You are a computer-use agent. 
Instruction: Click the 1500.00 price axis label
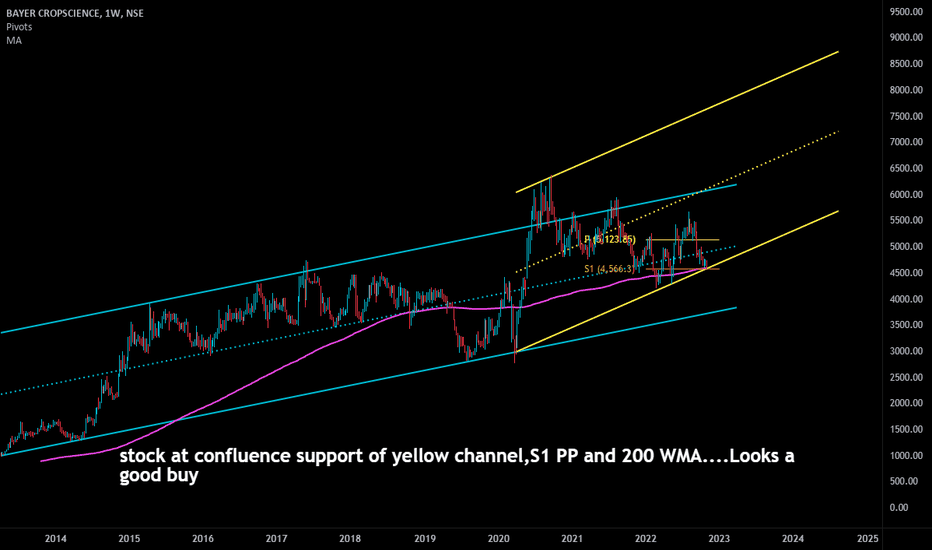click(x=906, y=429)
